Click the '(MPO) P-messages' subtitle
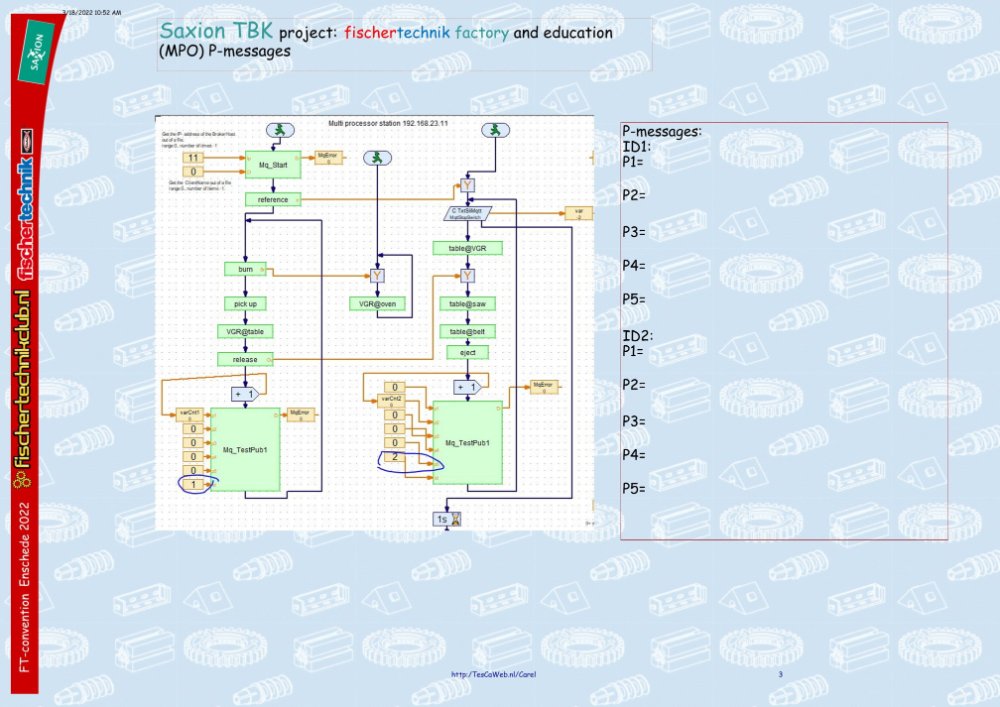 [x=224, y=51]
